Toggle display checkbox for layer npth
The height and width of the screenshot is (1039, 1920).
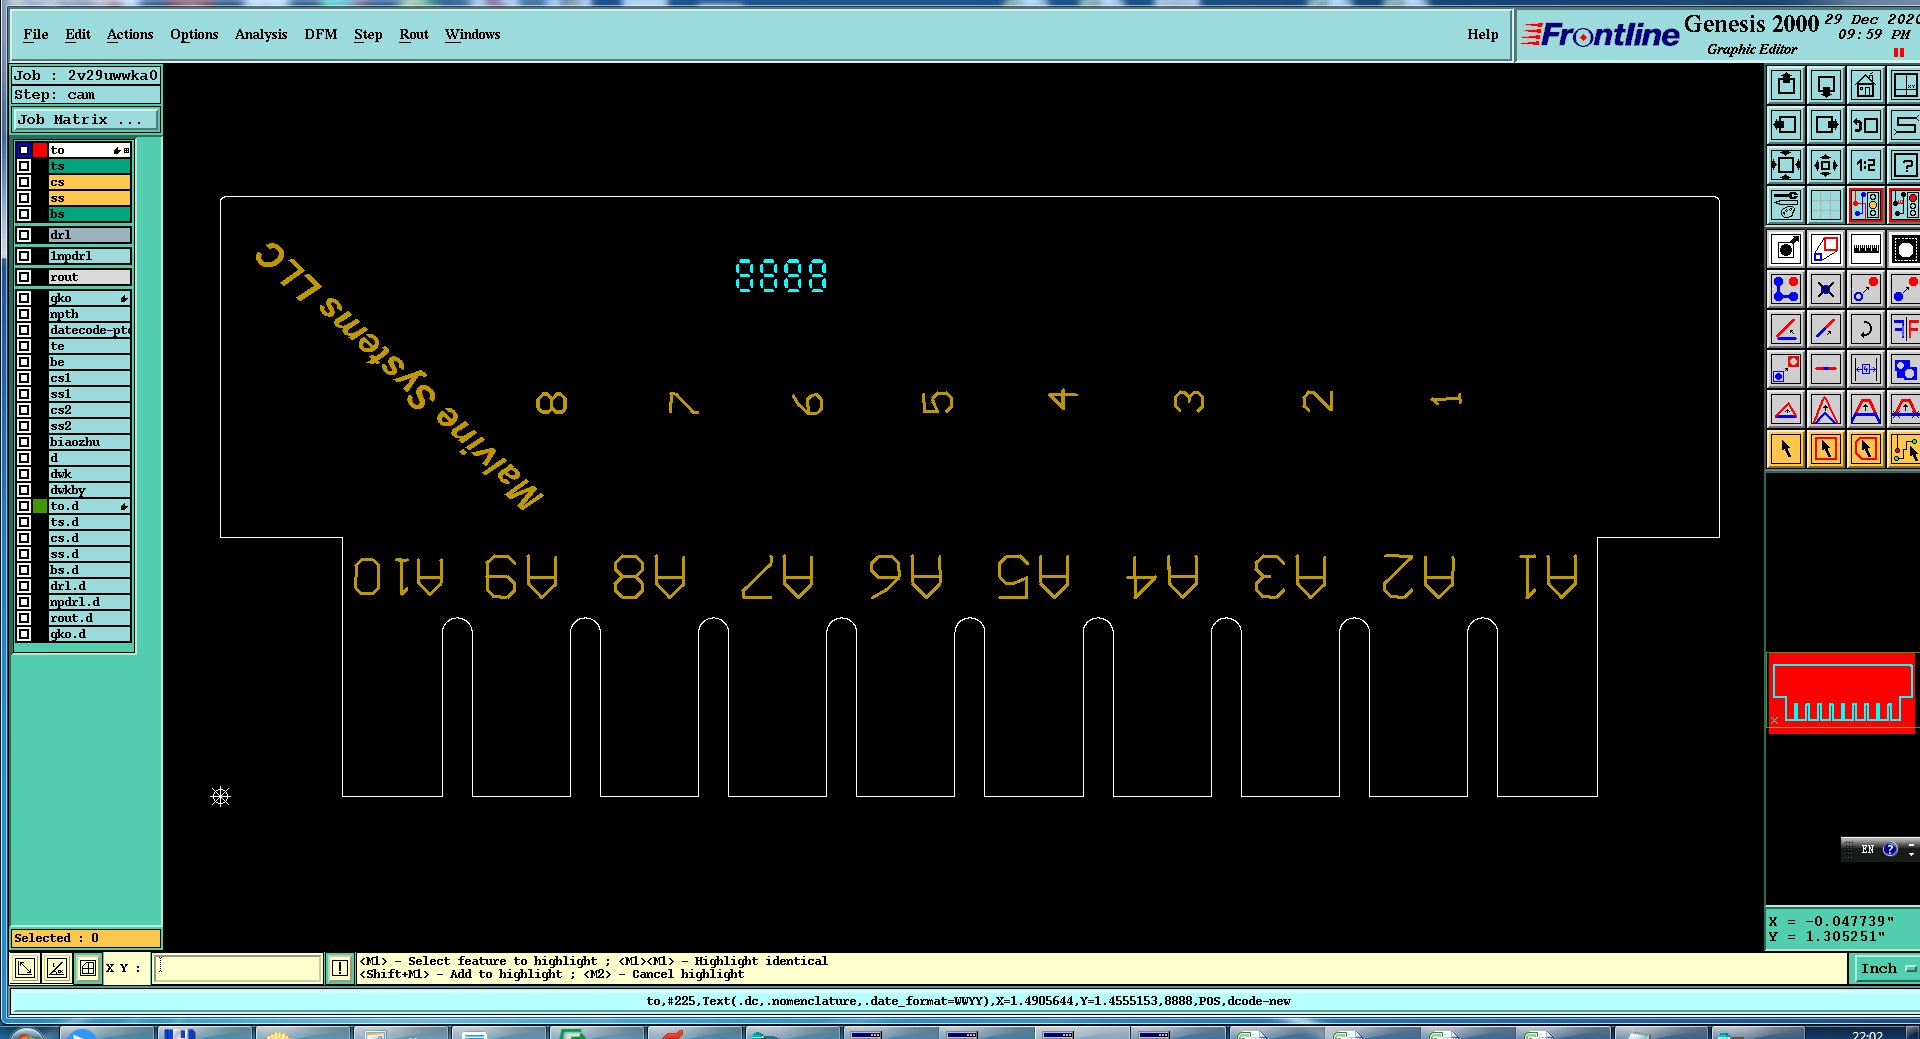click(24, 314)
